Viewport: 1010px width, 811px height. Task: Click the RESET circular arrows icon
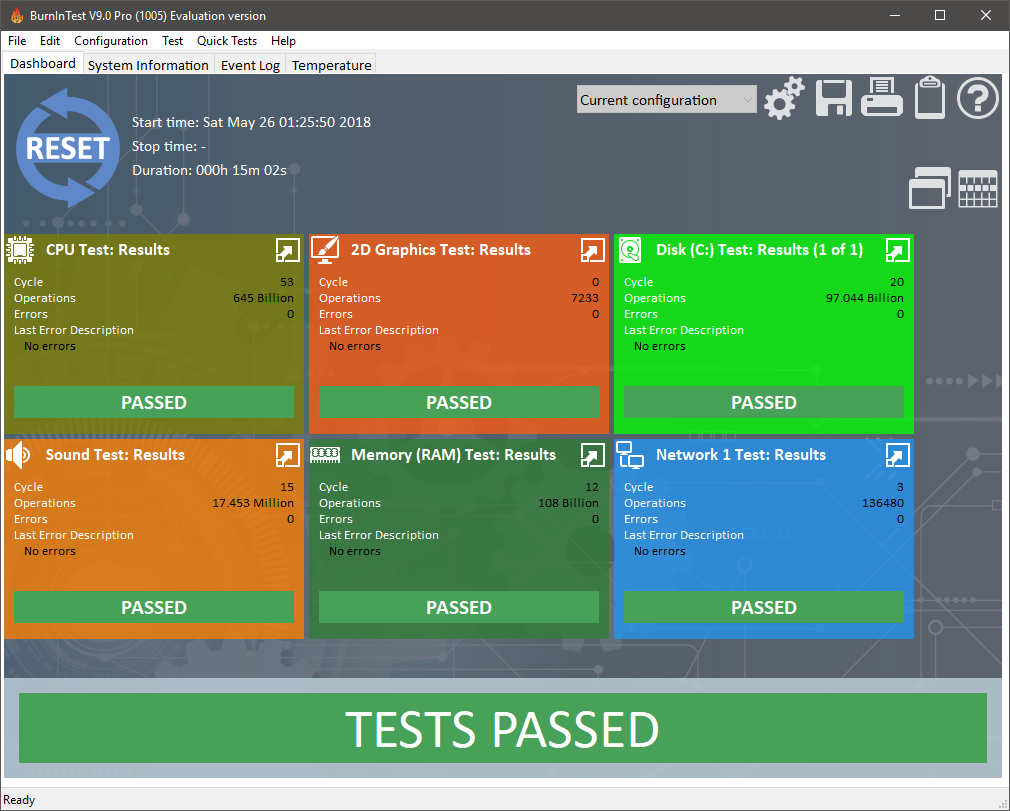tap(68, 148)
